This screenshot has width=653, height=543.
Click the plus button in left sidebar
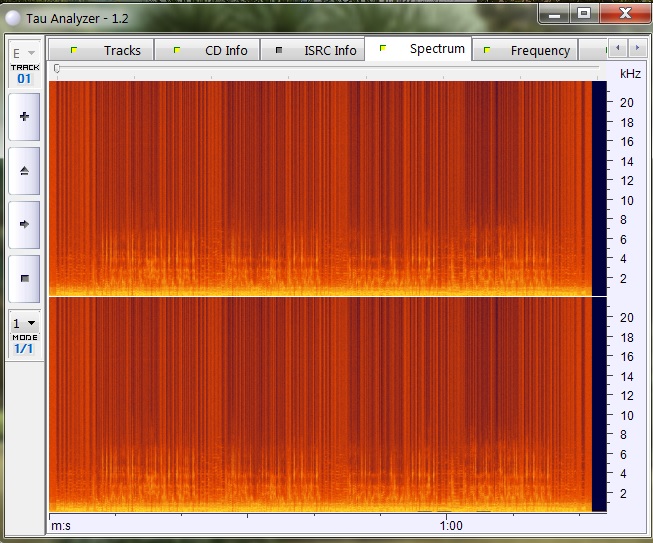click(24, 117)
